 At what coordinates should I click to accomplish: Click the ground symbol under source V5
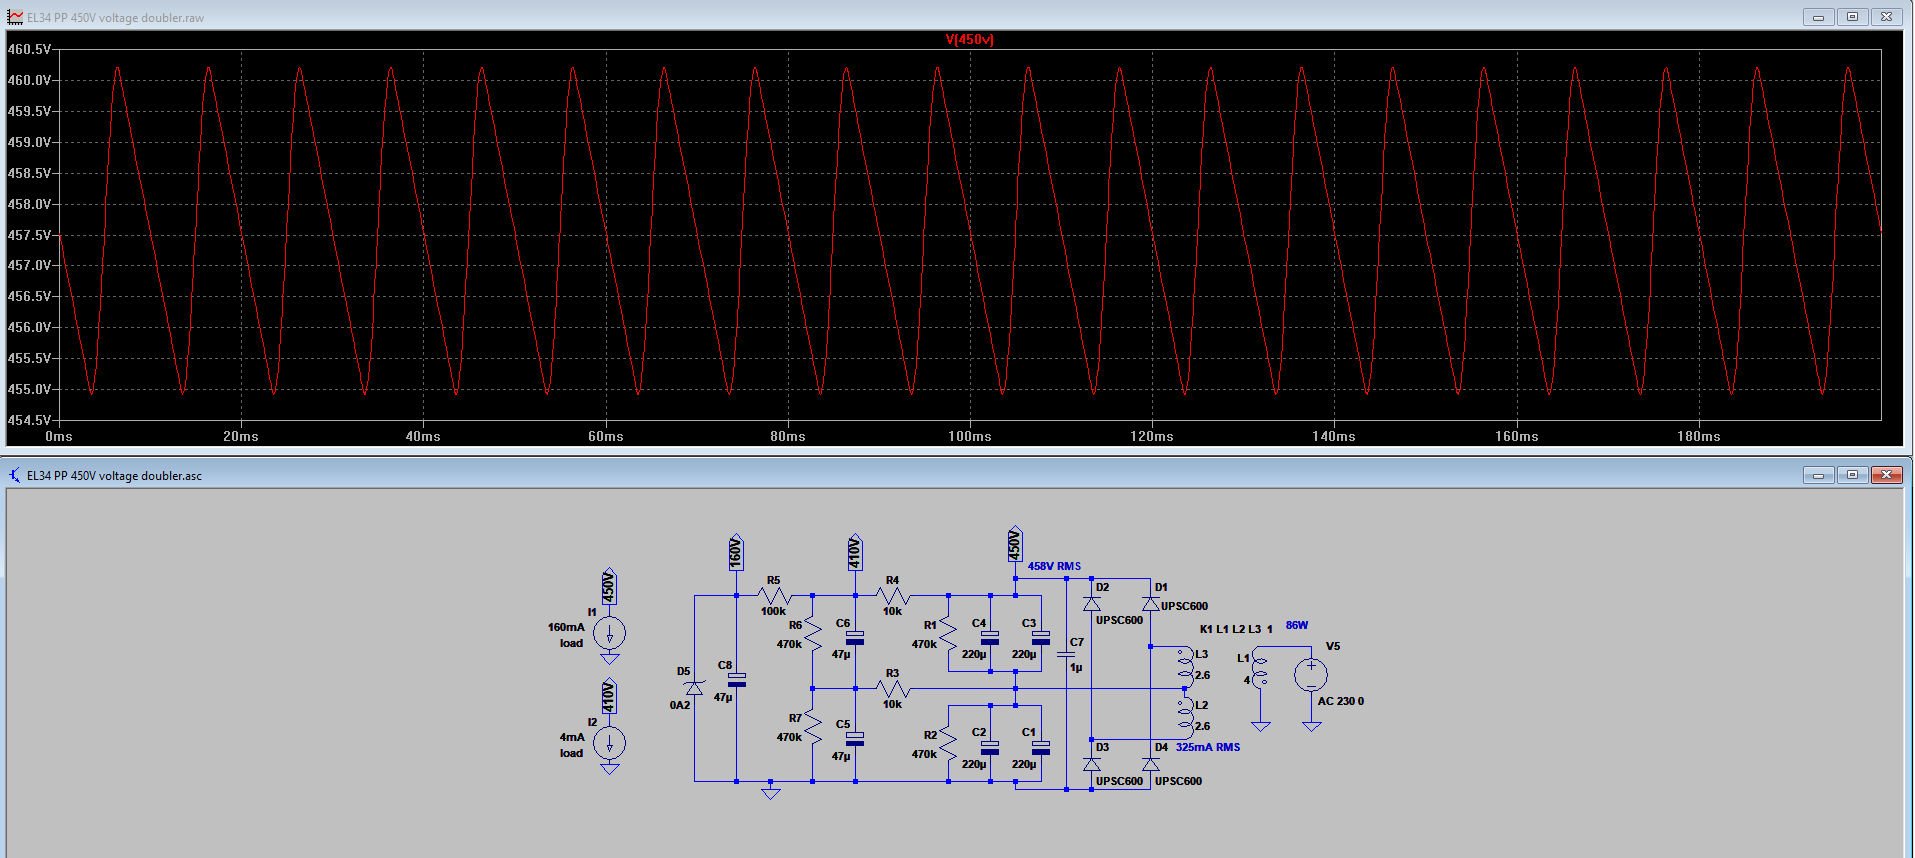tap(1311, 725)
